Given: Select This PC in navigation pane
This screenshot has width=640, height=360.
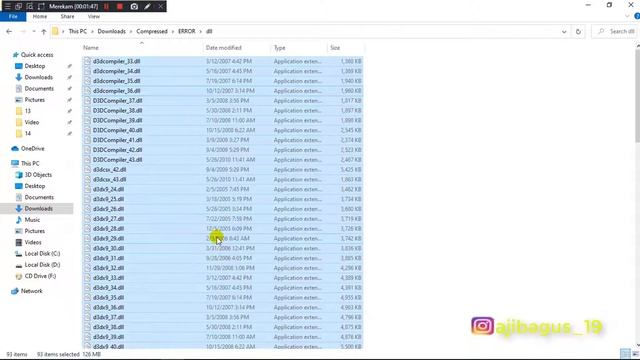Looking at the screenshot, I should point(30,163).
